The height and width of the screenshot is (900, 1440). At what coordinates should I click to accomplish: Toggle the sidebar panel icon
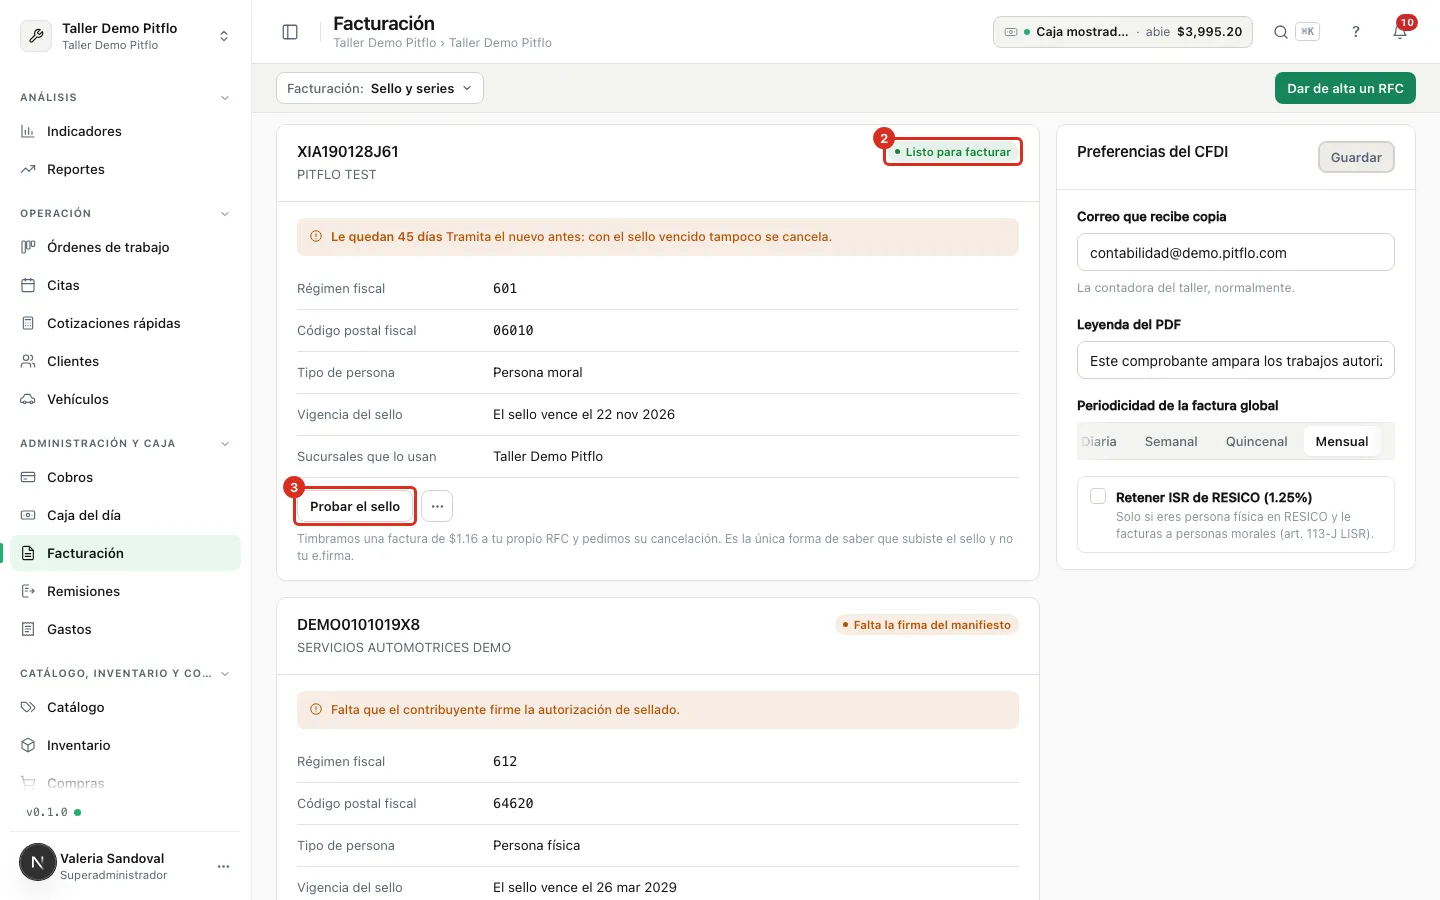(290, 32)
